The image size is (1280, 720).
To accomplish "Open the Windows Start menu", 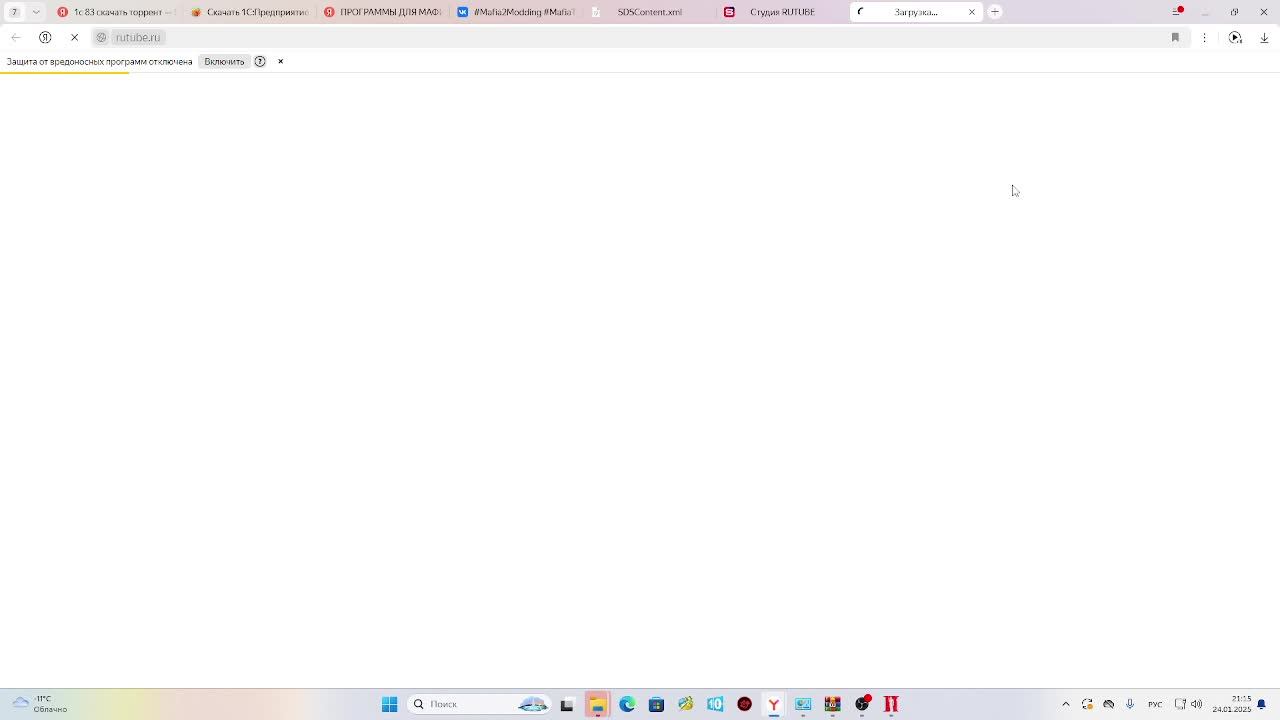I will tap(389, 704).
